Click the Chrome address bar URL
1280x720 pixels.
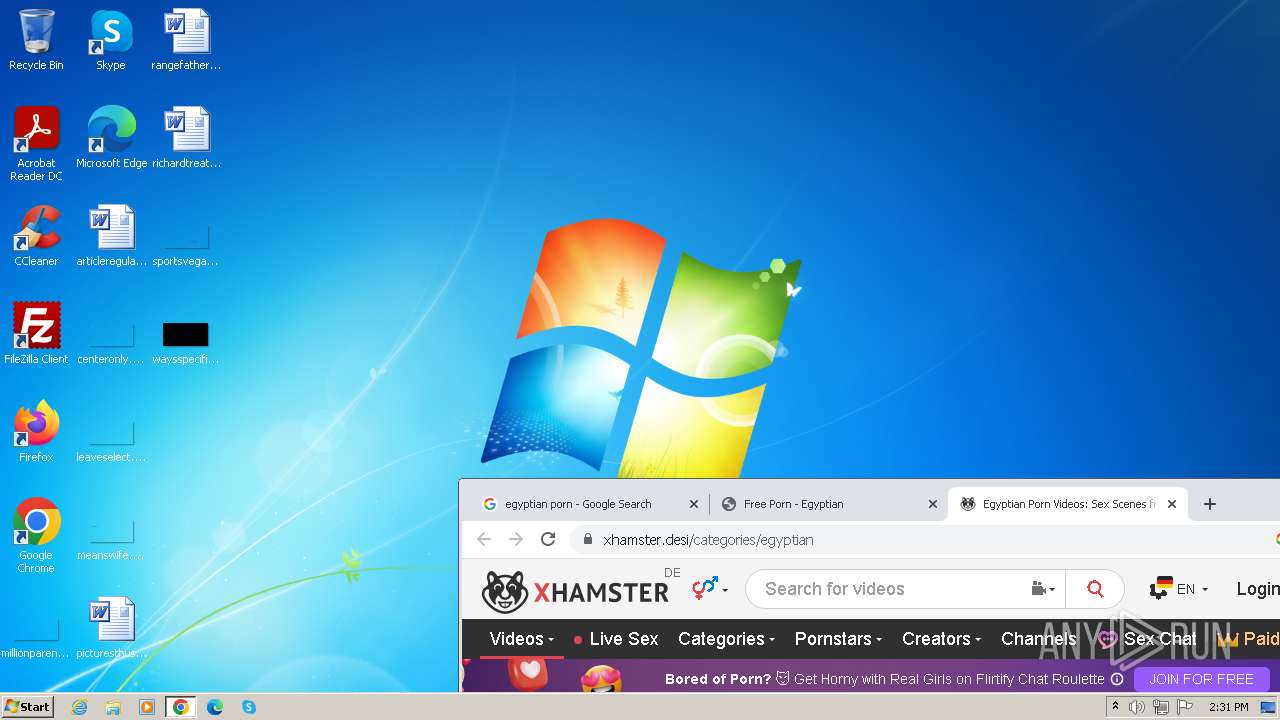click(x=708, y=540)
